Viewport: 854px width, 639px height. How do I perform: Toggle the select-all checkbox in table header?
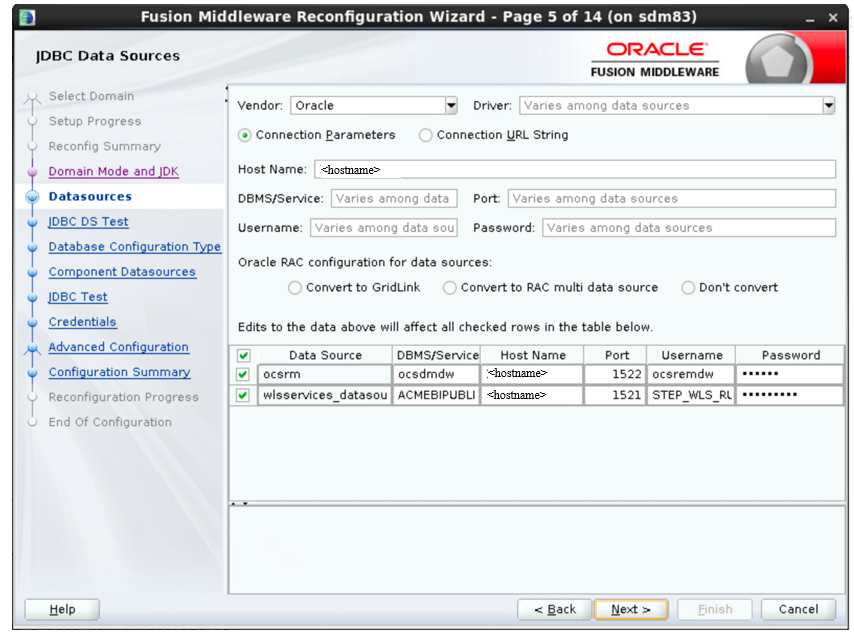point(243,356)
